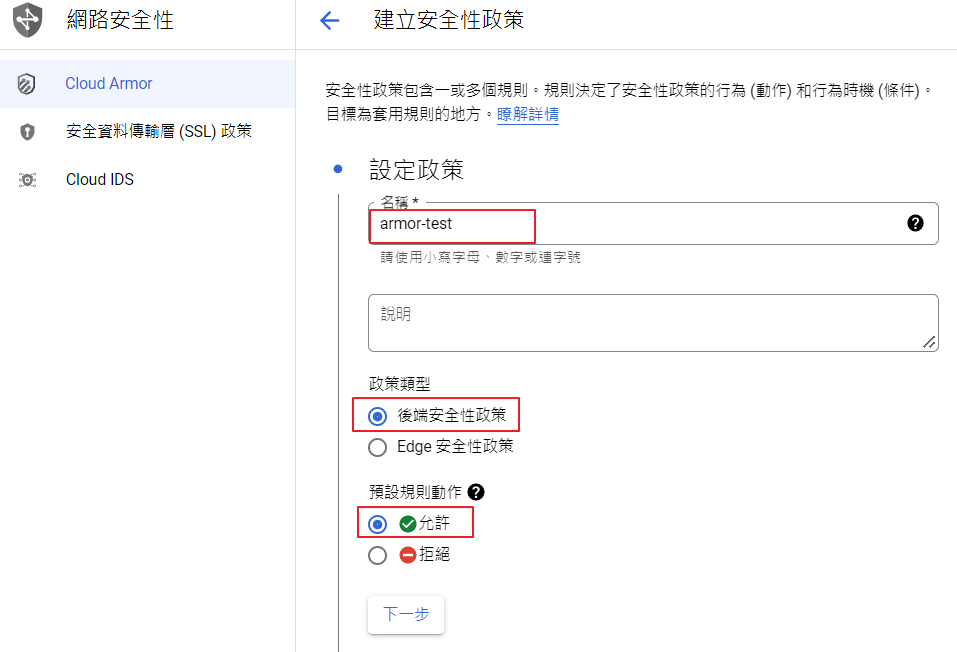Choose the 允許 default action radio
Screen dimensions: 957x652
(377, 524)
